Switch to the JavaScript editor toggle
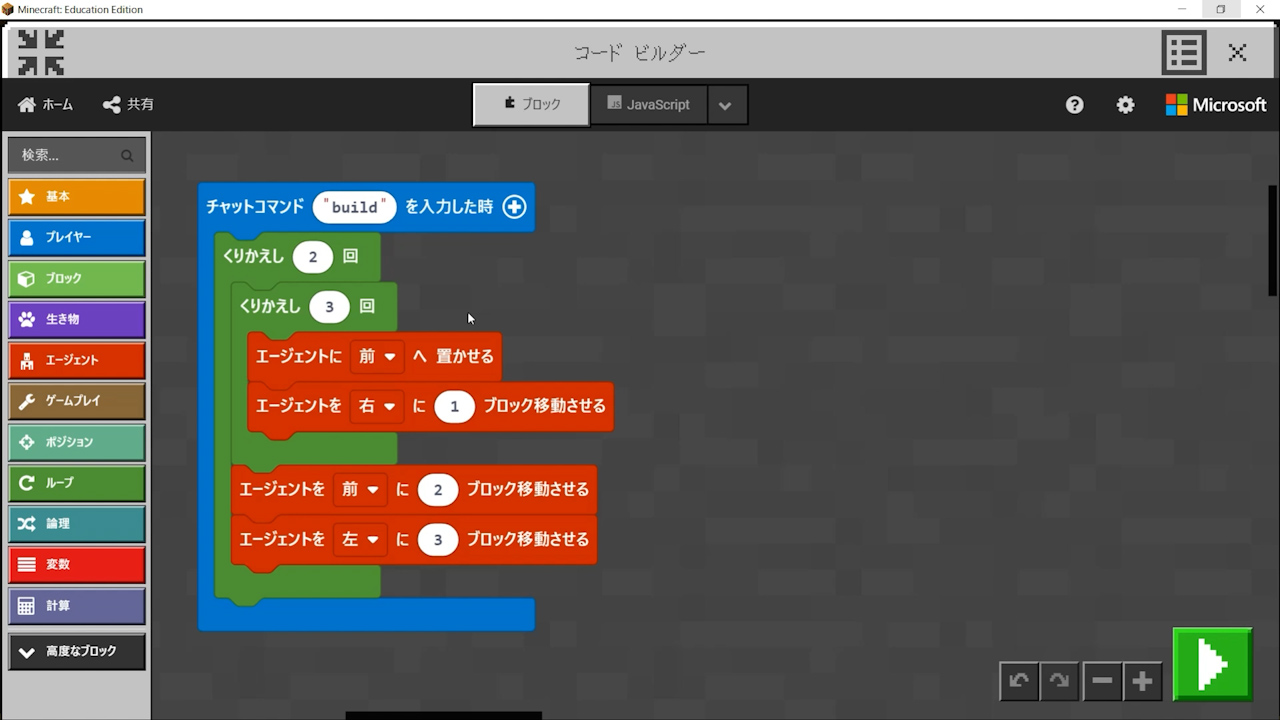This screenshot has height=720, width=1280. 649,105
